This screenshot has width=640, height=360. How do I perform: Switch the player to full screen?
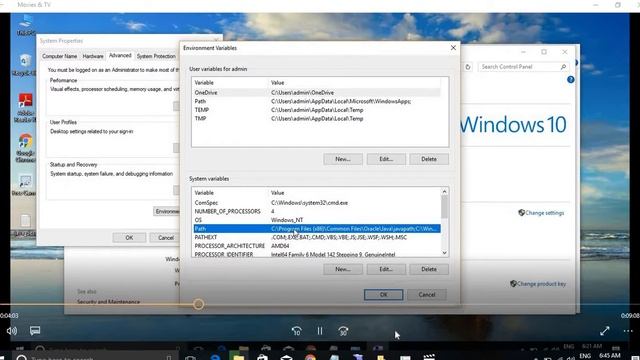coord(604,331)
